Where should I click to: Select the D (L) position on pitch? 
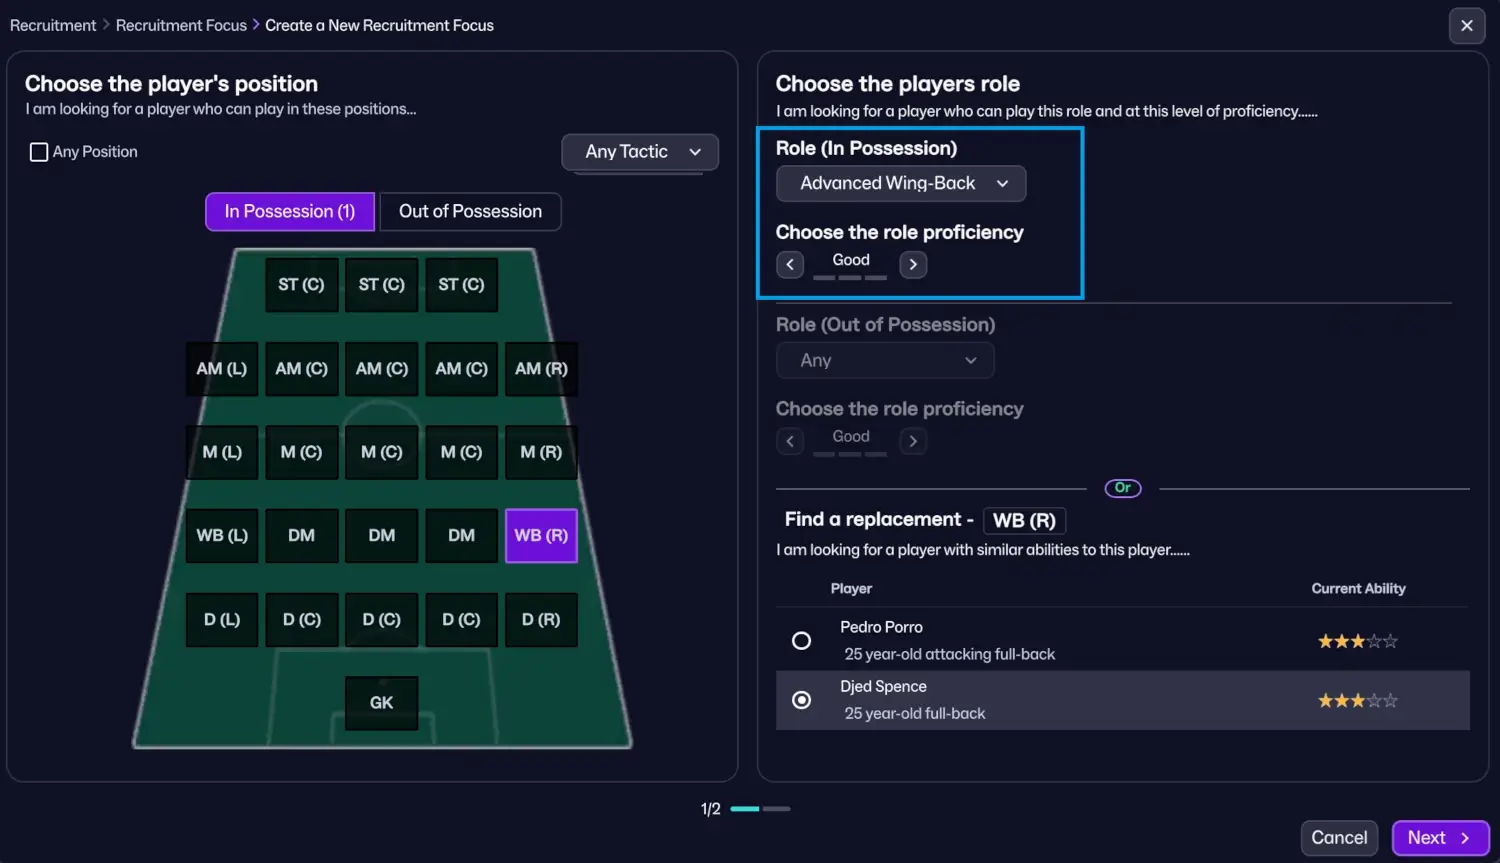coord(222,620)
